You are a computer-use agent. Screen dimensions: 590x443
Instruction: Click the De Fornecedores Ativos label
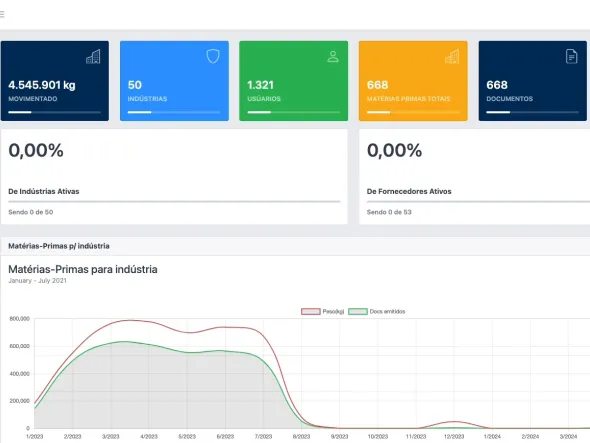409,191
